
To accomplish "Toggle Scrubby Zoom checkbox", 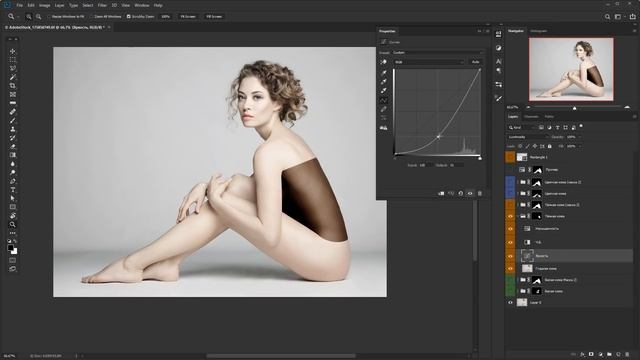I will tap(129, 17).
